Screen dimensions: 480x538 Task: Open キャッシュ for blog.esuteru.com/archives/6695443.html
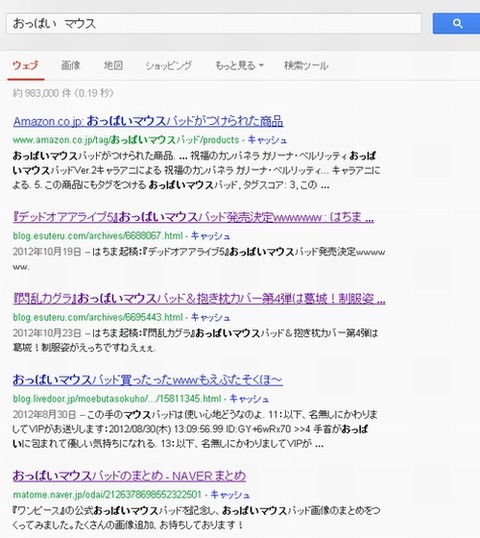[210, 317]
